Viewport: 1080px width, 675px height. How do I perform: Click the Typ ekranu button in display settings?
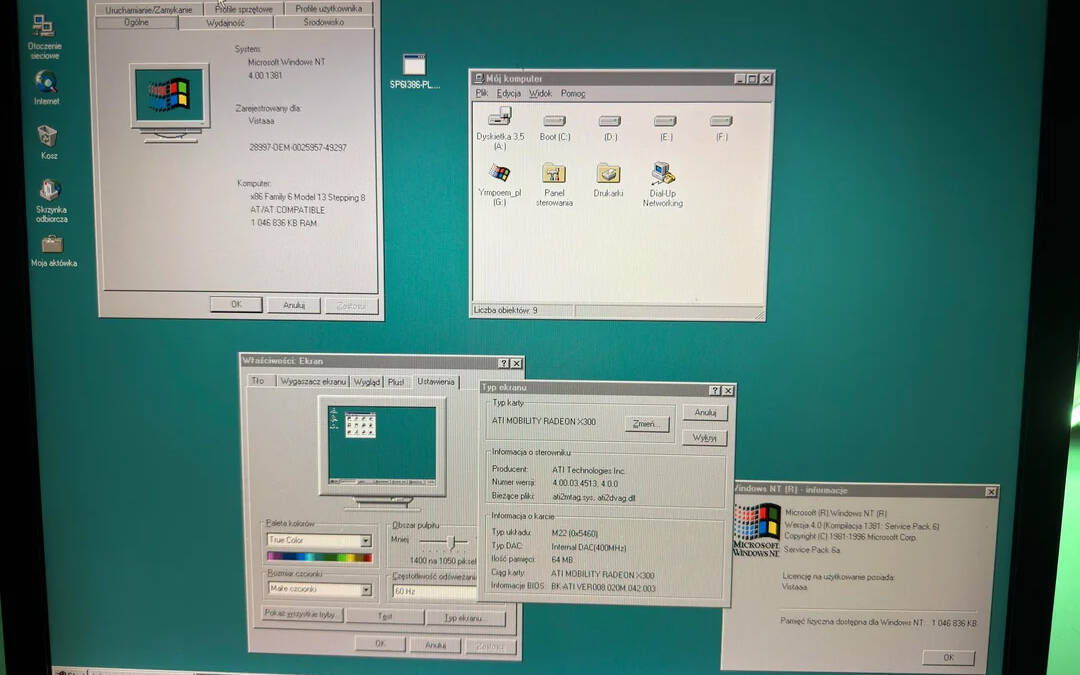465,618
